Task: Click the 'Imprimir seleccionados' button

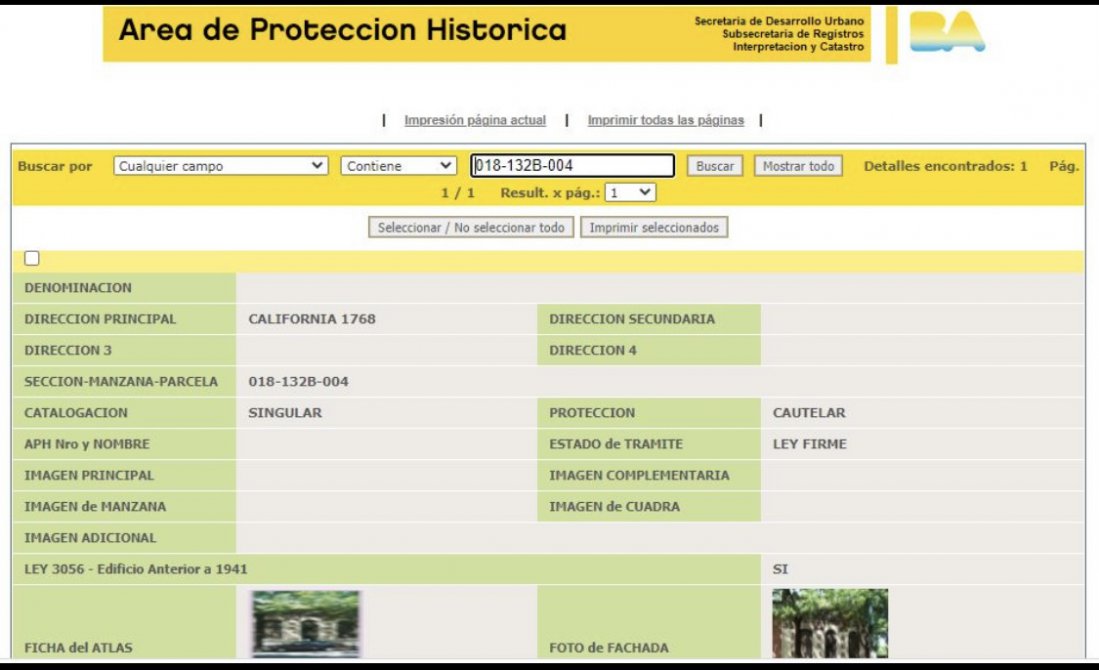Action: tap(654, 227)
